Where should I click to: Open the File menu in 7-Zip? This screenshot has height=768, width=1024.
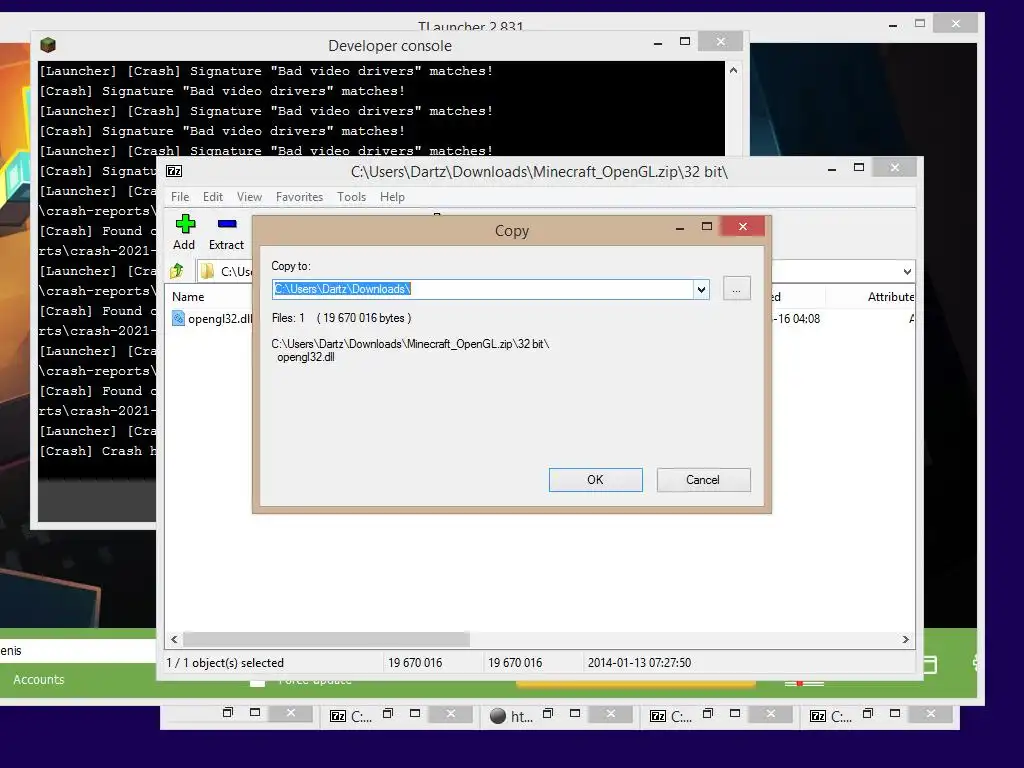(x=180, y=197)
